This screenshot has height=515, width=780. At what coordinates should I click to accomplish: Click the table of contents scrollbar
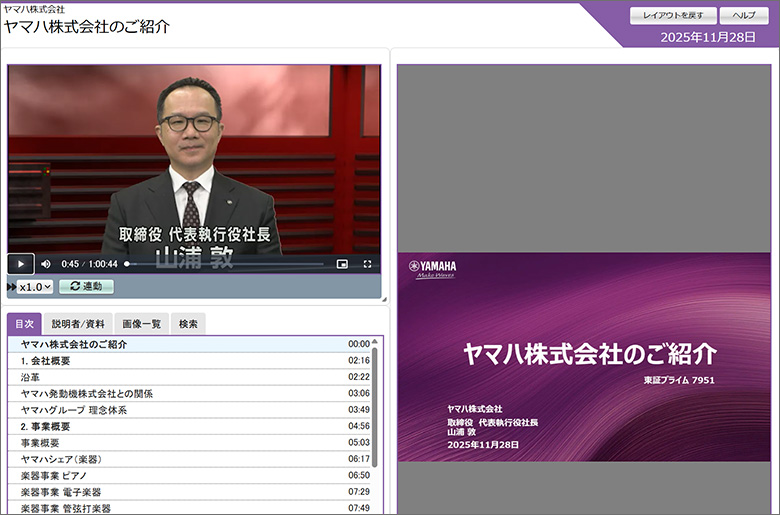point(375,407)
